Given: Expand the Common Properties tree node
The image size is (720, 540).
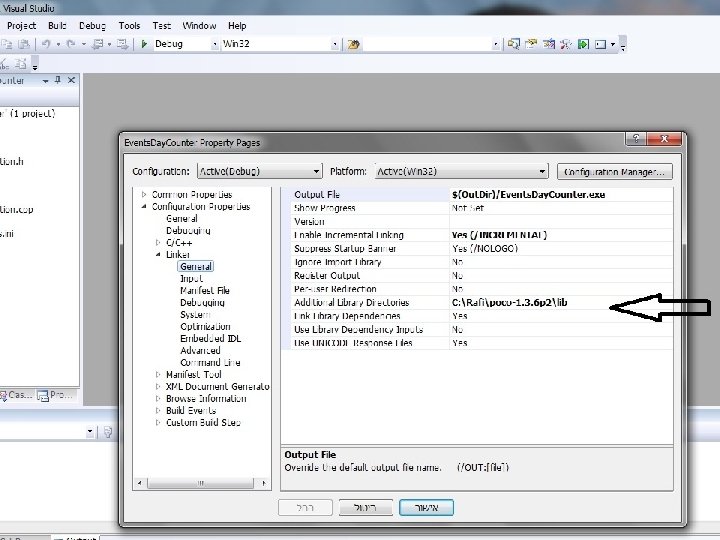Looking at the screenshot, I should click(144, 194).
